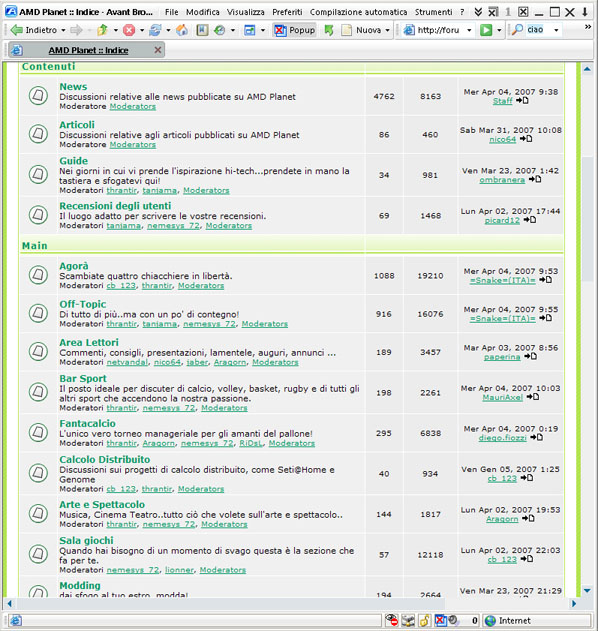Select the AMD Planet :: Indice tab
Viewport: 598px width, 631px height.
coord(88,50)
